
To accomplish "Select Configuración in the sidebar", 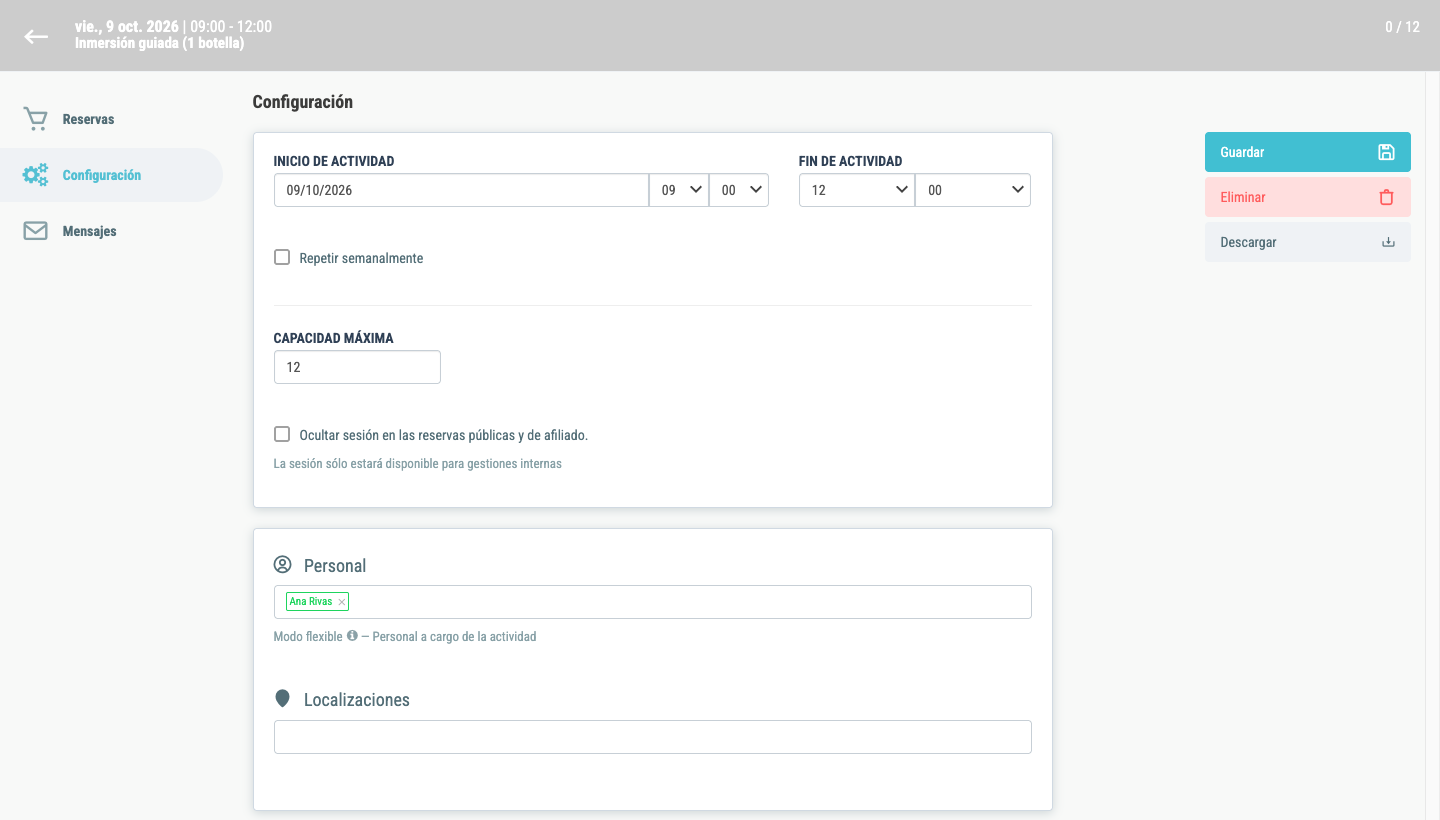I will [x=111, y=175].
